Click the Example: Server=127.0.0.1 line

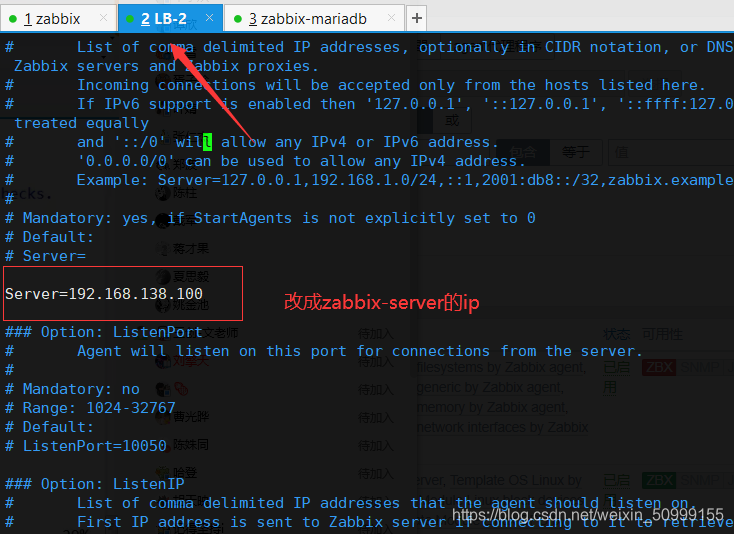click(x=369, y=180)
